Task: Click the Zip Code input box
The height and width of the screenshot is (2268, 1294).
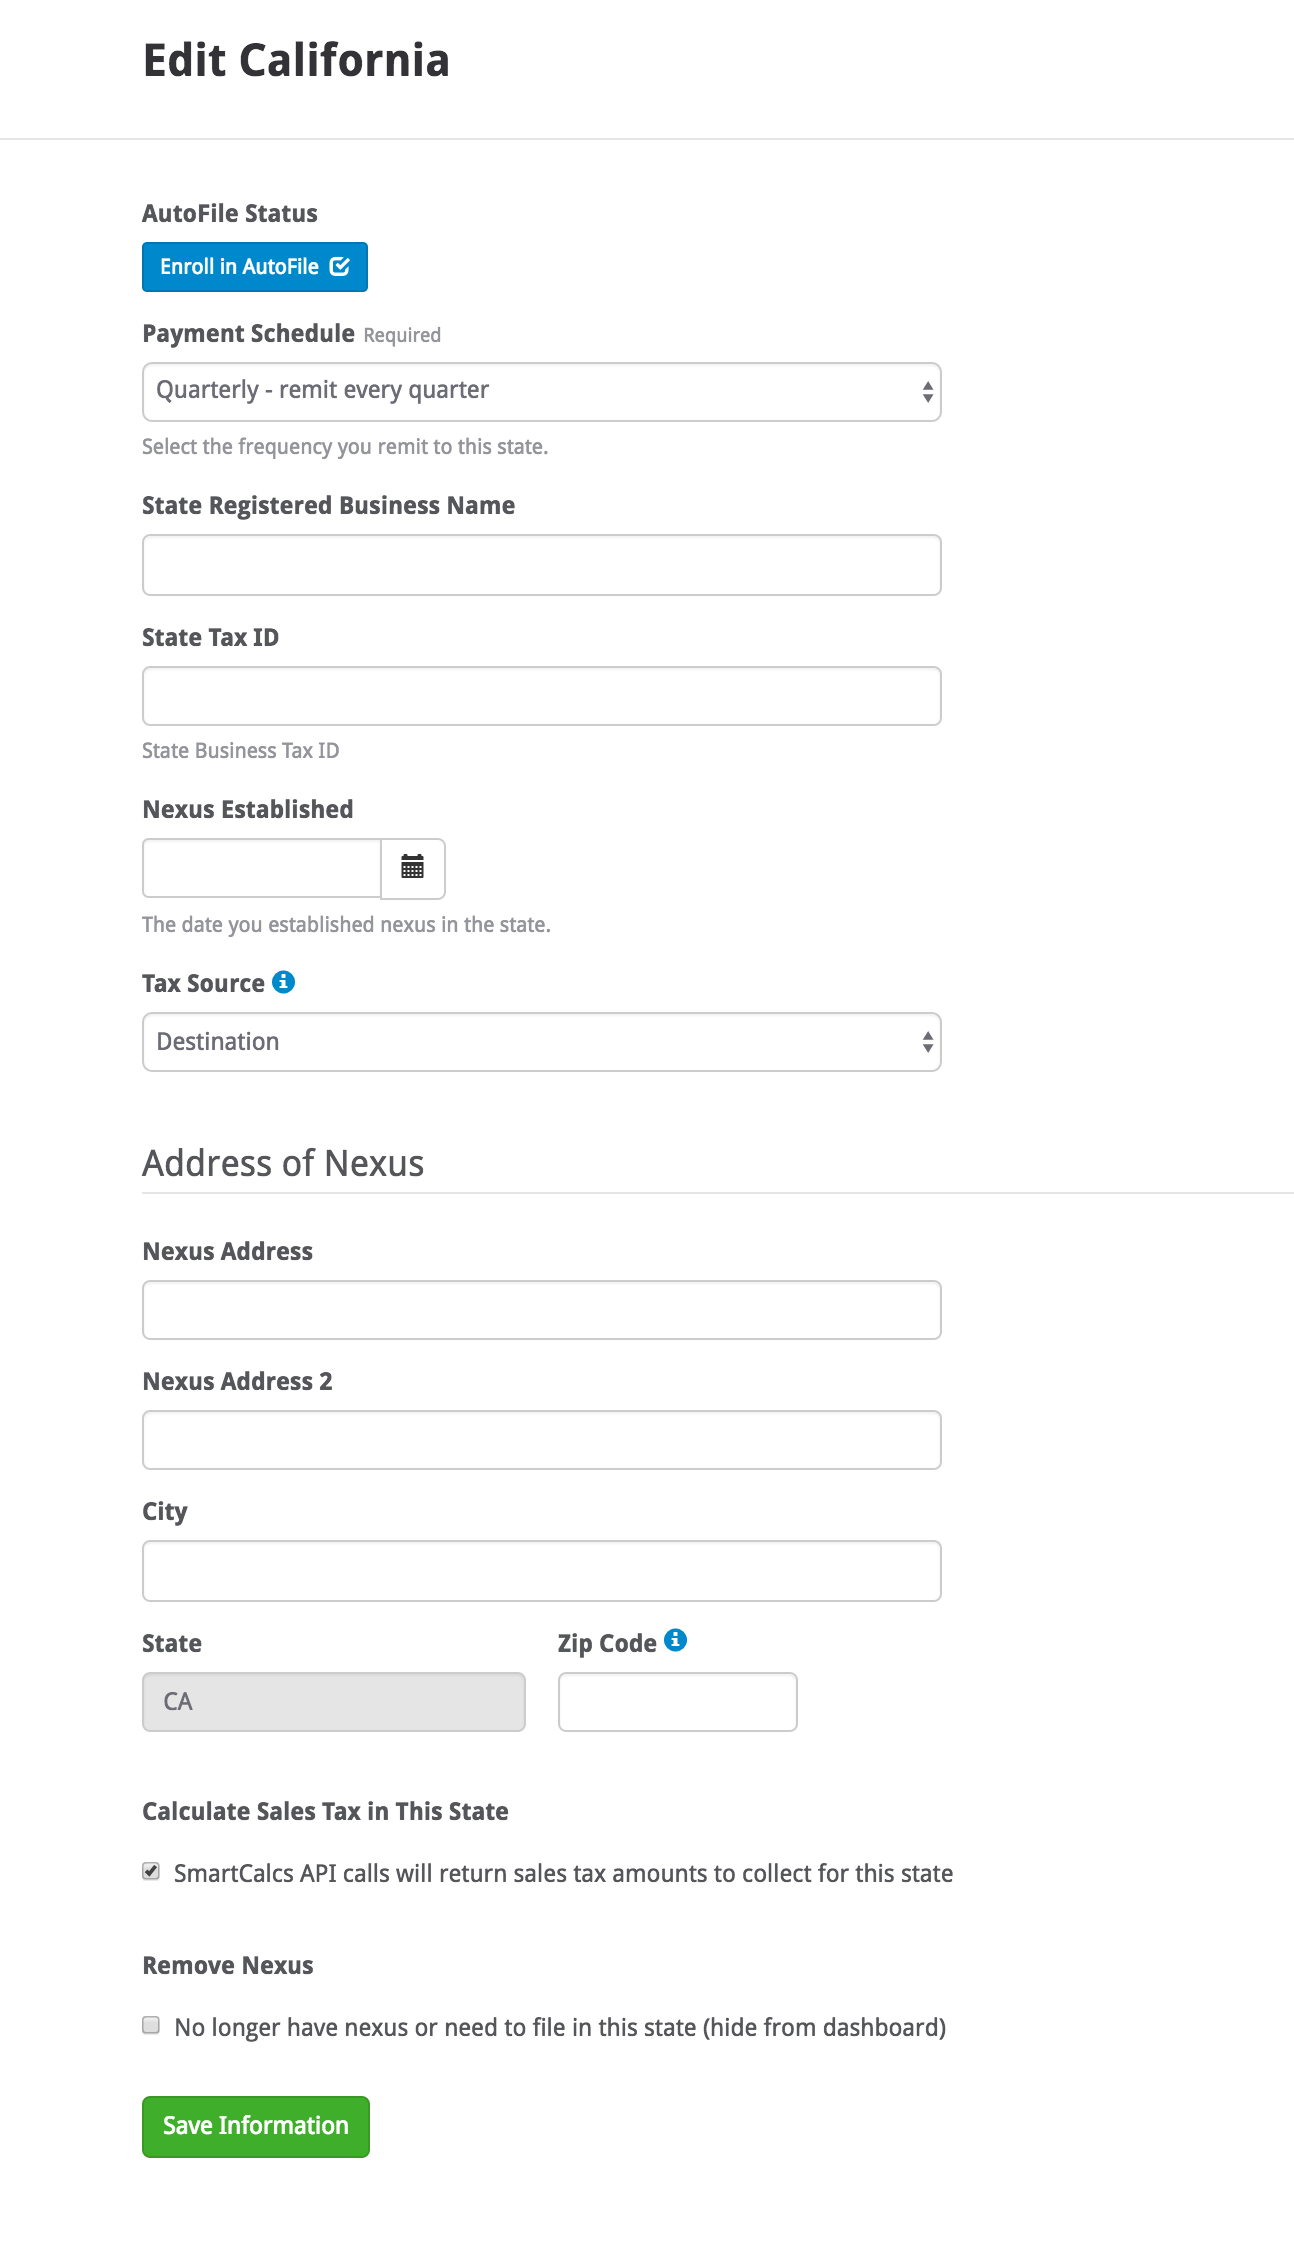Action: pyautogui.click(x=678, y=1702)
